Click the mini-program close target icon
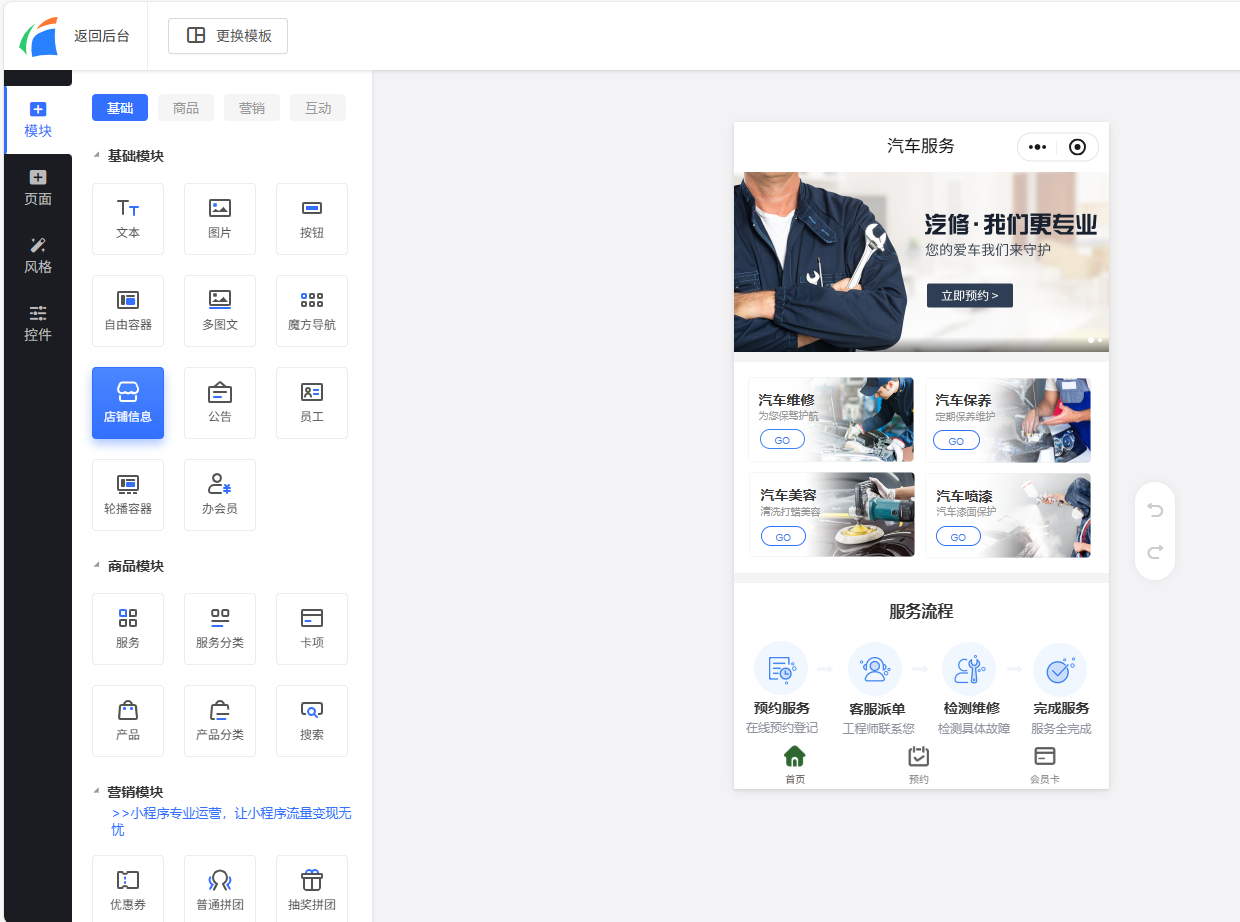This screenshot has height=922, width=1240. coord(1077,147)
